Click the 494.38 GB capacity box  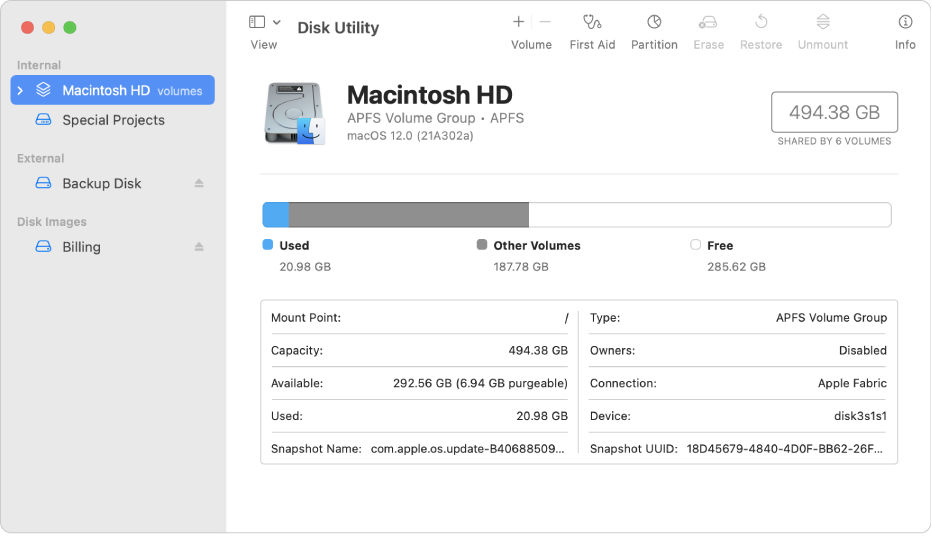coord(834,113)
